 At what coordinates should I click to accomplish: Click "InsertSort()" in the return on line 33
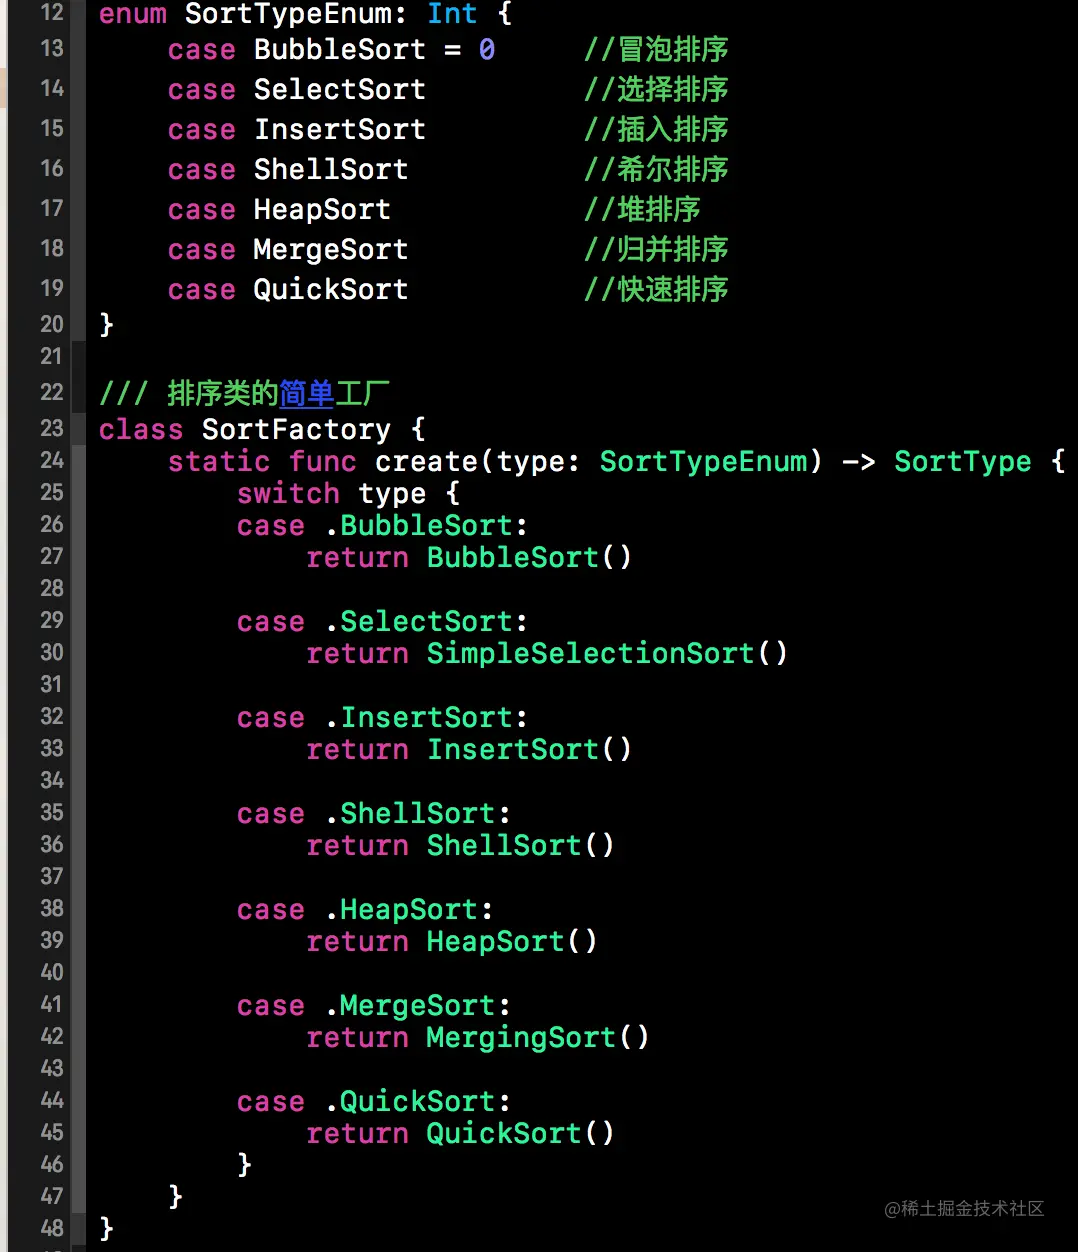(x=529, y=749)
